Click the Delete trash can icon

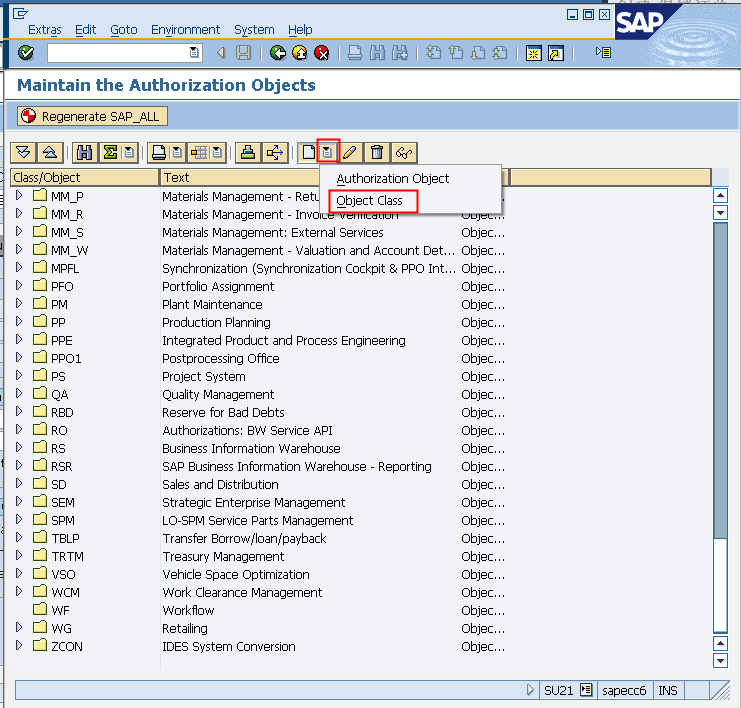coord(377,153)
